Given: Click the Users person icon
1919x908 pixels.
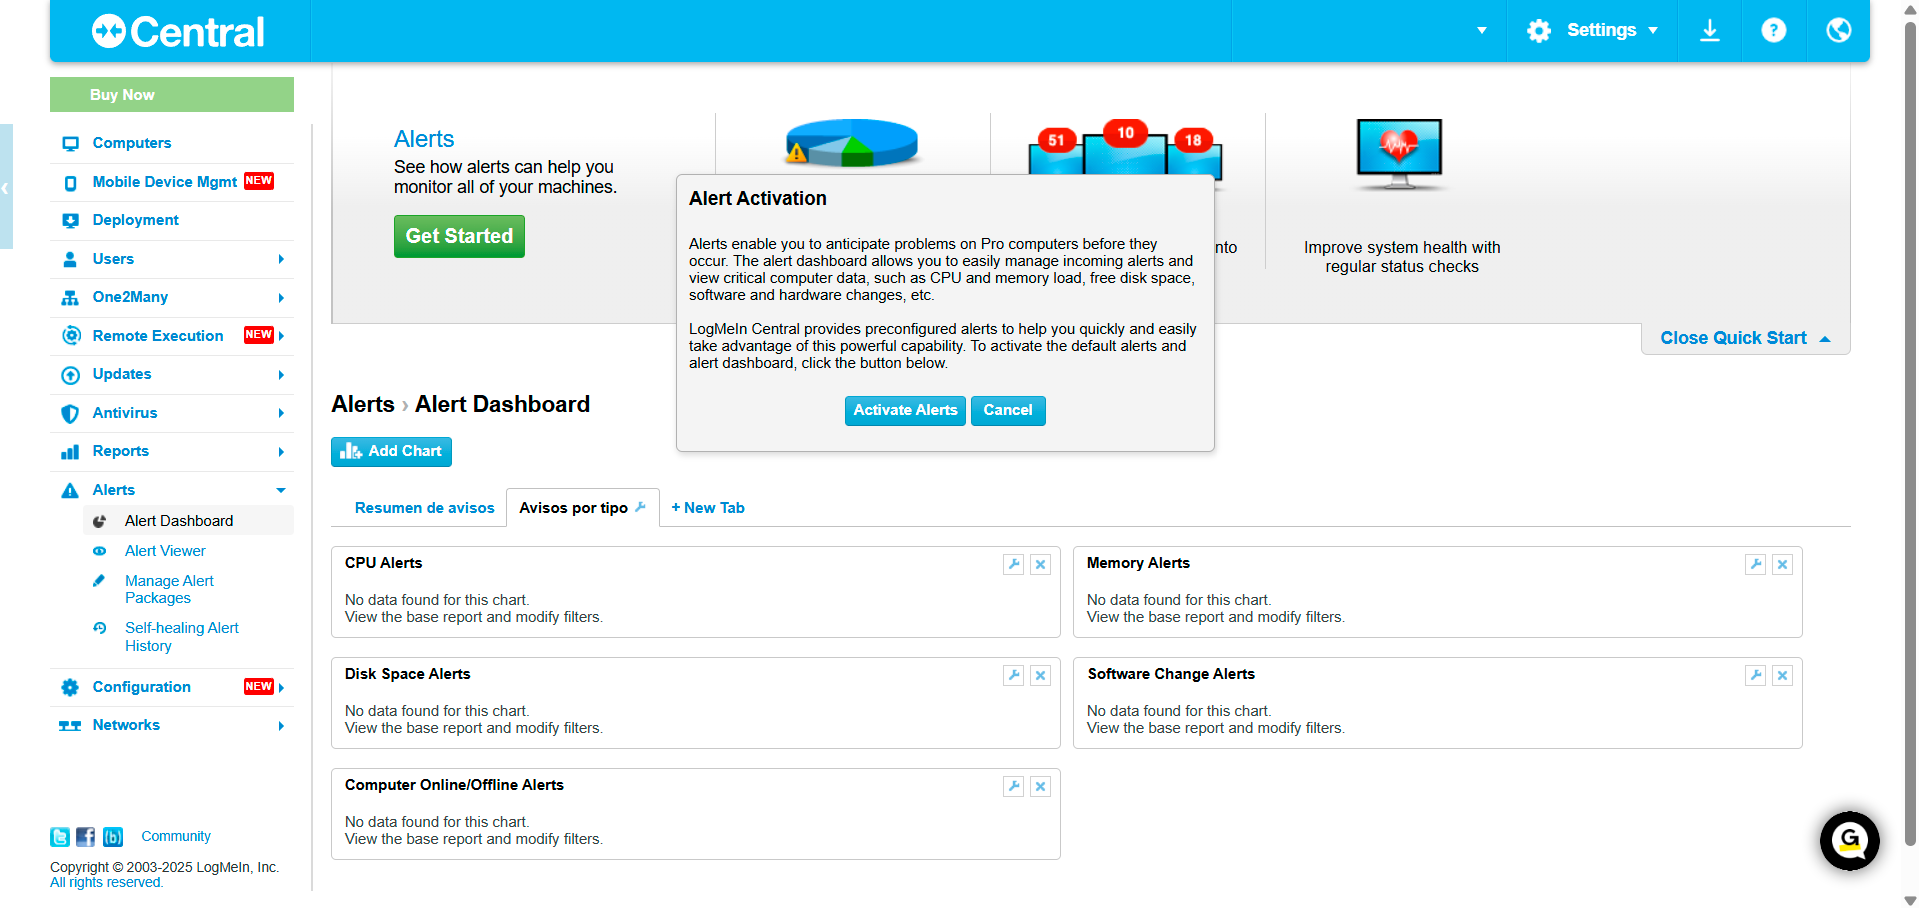Looking at the screenshot, I should click(x=70, y=259).
